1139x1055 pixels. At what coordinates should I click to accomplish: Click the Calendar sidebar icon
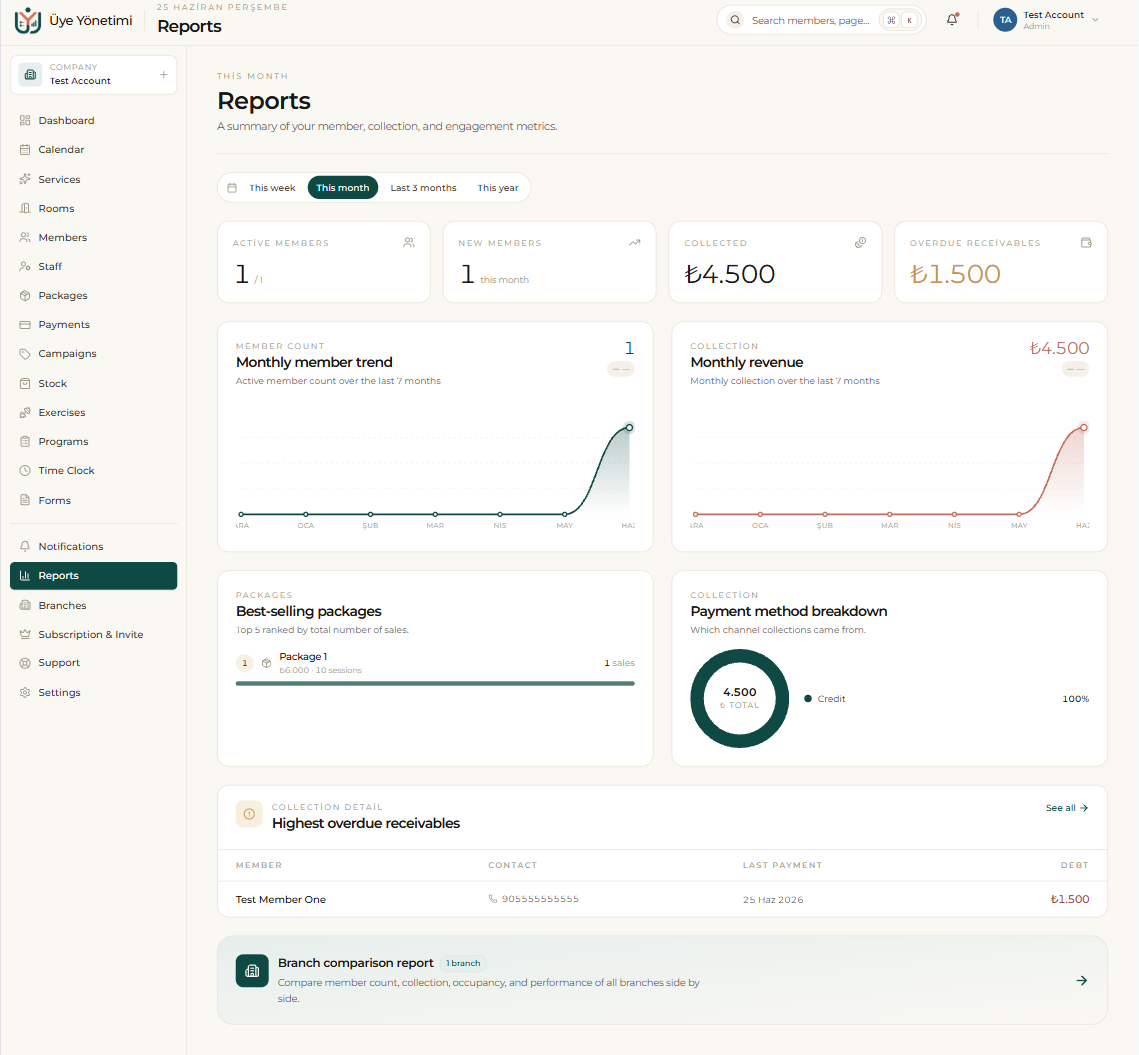coord(25,150)
